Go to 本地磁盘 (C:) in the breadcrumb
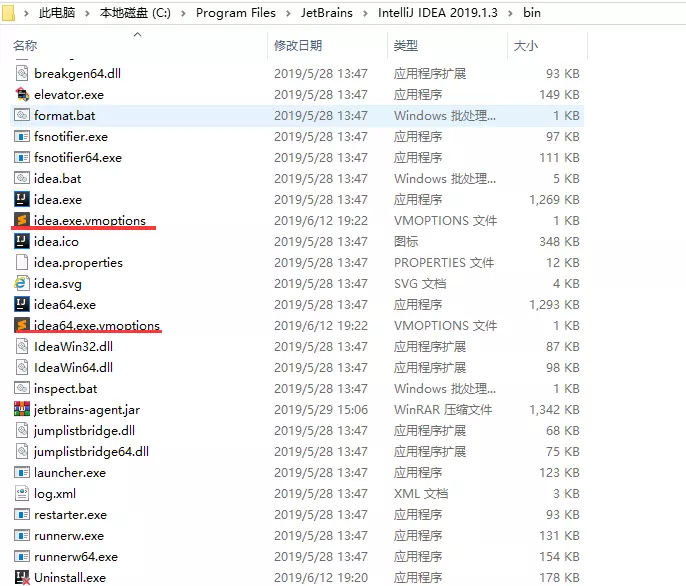This screenshot has width=686, height=586. click(x=135, y=13)
